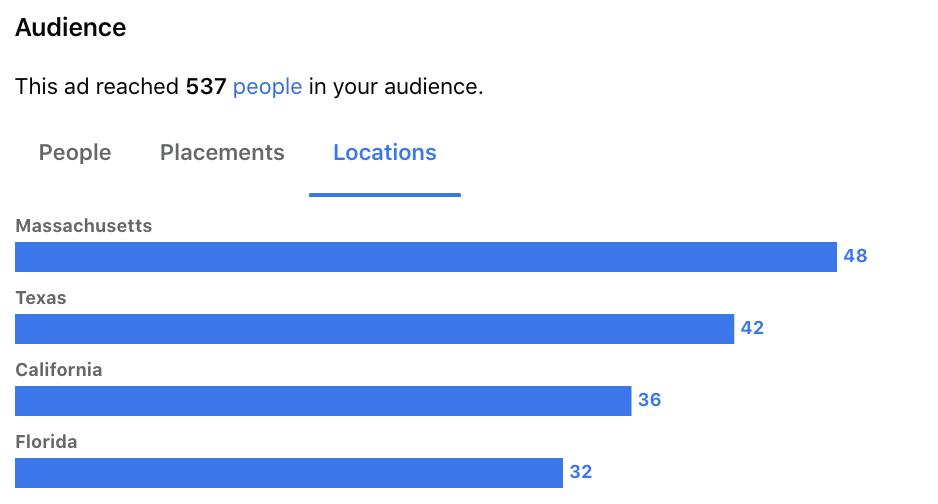The height and width of the screenshot is (504, 938).
Task: Click the value 32 beside Florida bar
Action: (581, 472)
